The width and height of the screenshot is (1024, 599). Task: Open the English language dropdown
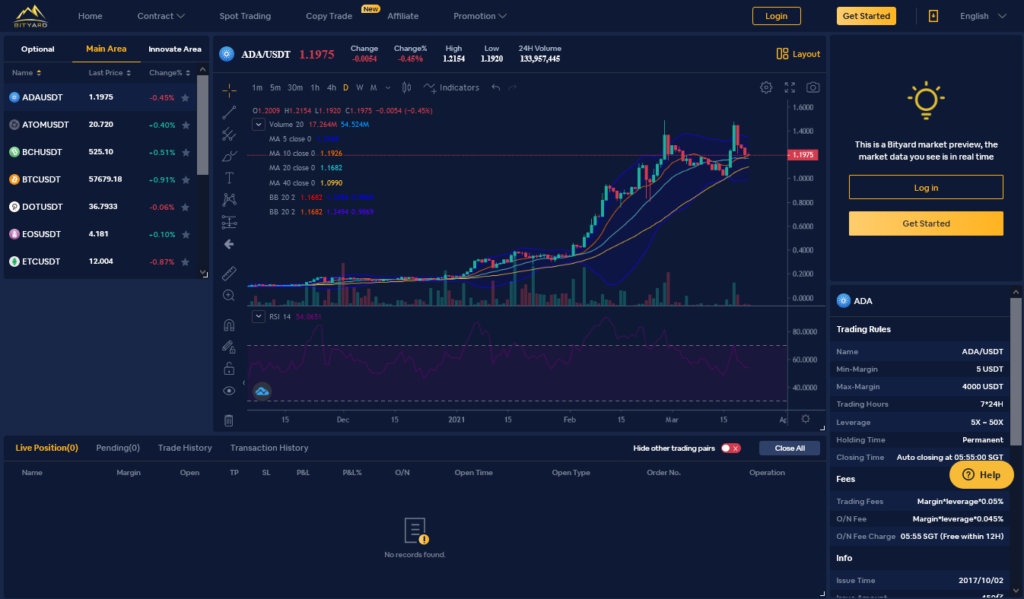983,16
